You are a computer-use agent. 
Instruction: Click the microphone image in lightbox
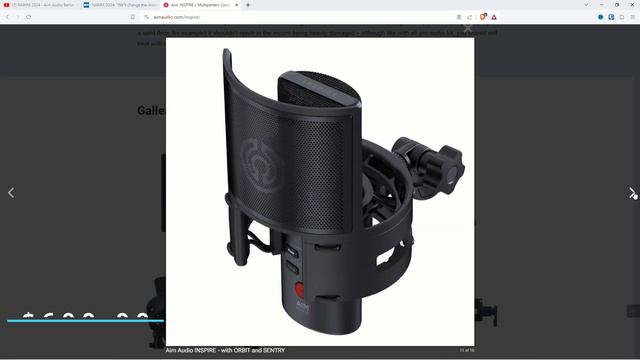(320, 192)
